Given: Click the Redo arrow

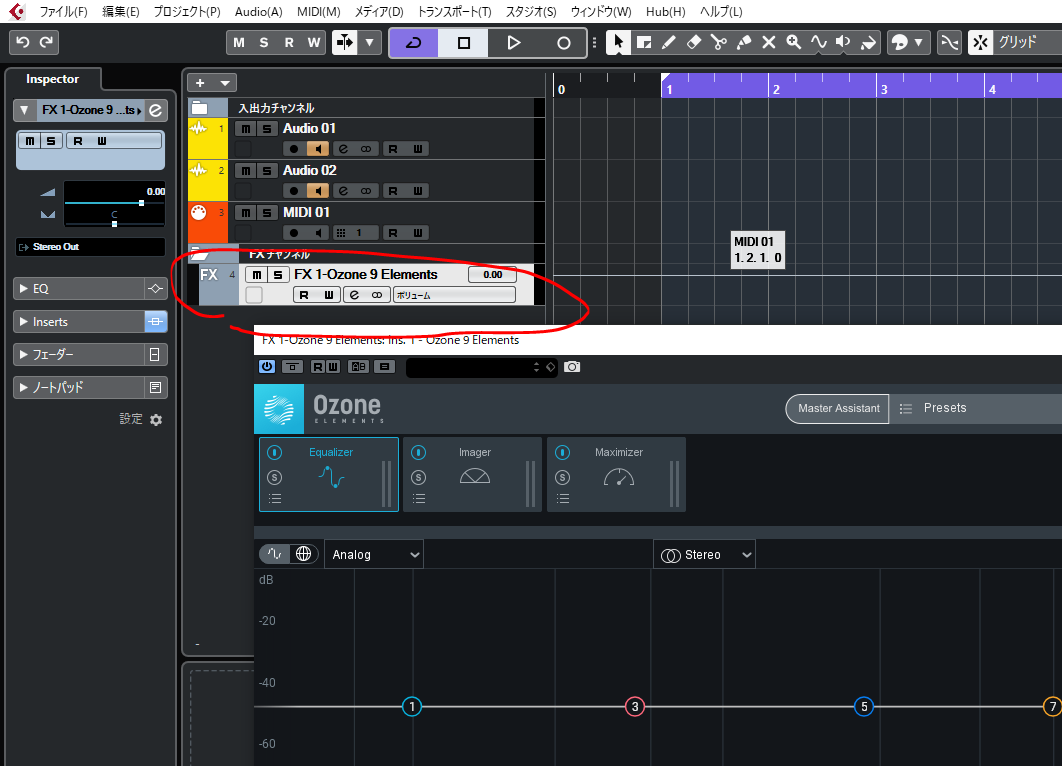Looking at the screenshot, I should [x=46, y=42].
